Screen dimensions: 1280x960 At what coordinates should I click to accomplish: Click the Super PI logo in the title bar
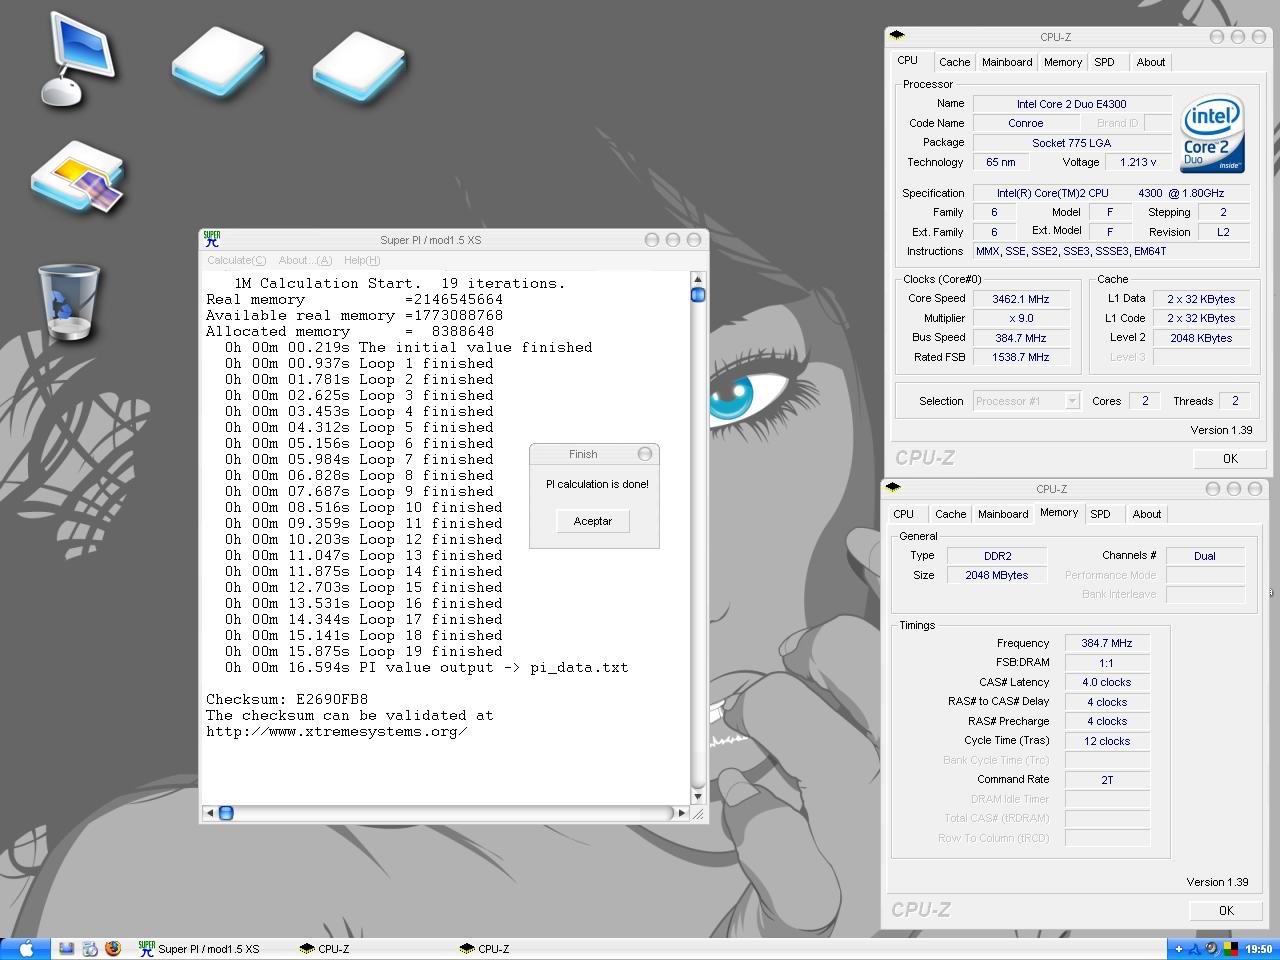(x=211, y=240)
